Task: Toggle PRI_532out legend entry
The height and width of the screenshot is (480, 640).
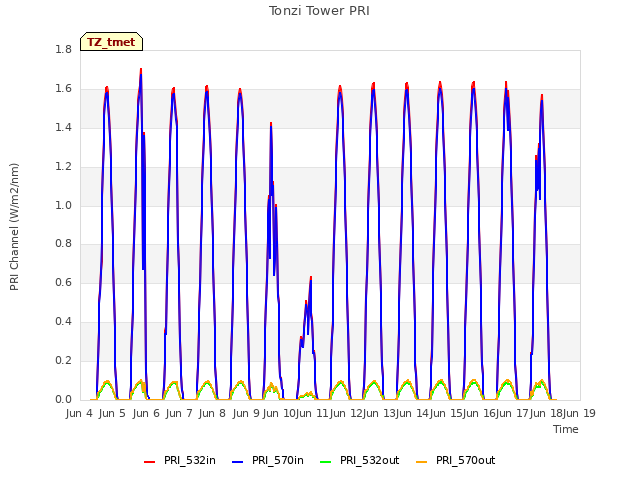Action: 360,460
